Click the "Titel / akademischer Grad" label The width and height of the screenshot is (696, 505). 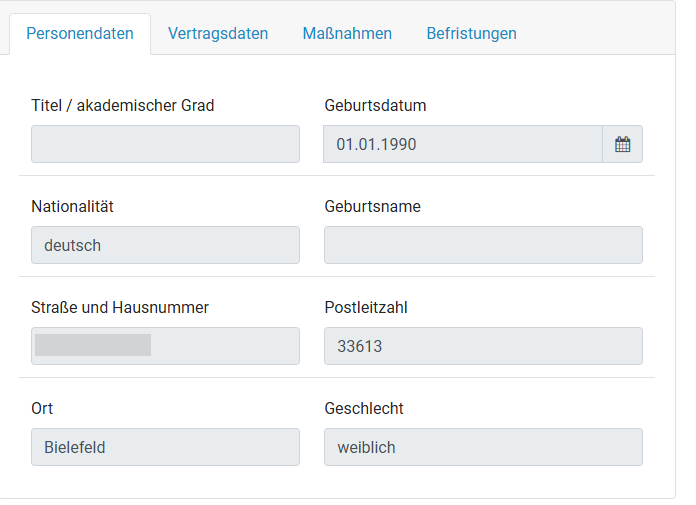123,105
